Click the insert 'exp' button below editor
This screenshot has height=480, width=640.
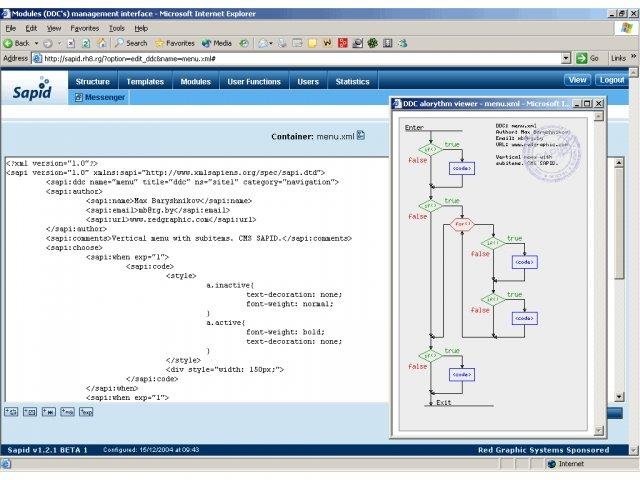pyautogui.click(x=86, y=412)
